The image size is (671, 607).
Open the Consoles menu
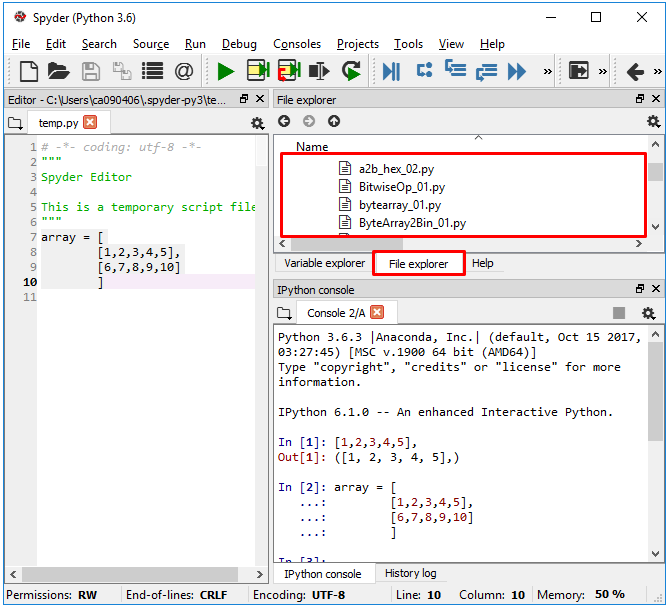(297, 44)
